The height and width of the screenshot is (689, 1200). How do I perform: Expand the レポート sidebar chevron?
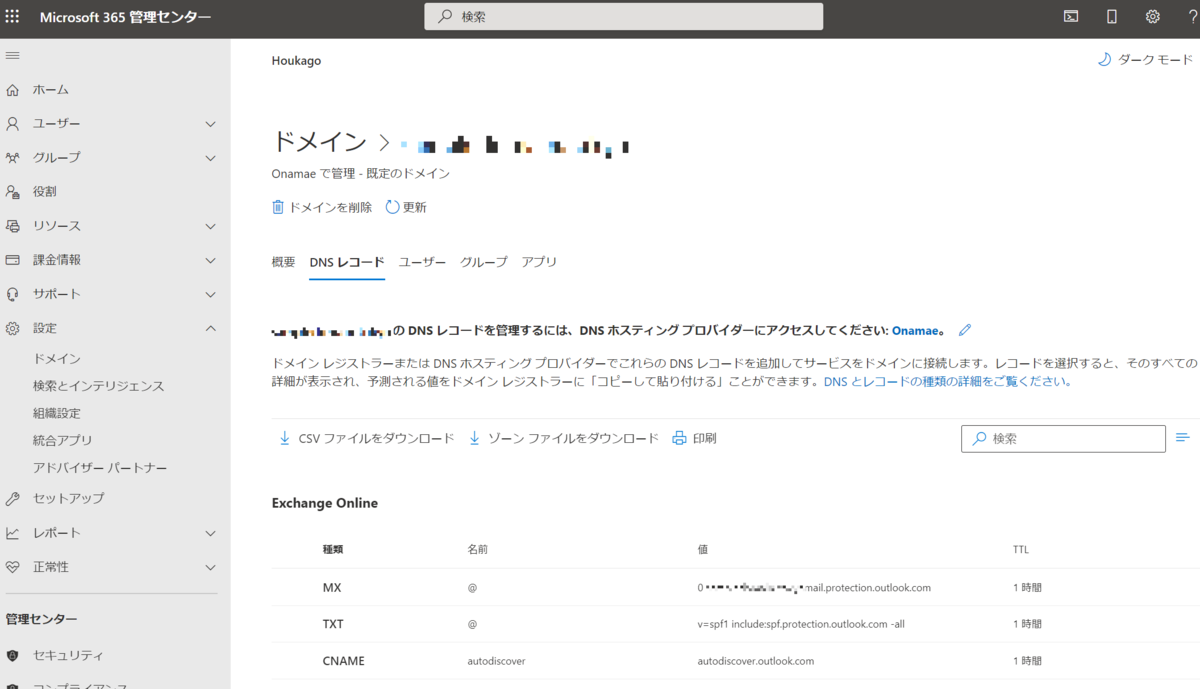coord(210,533)
